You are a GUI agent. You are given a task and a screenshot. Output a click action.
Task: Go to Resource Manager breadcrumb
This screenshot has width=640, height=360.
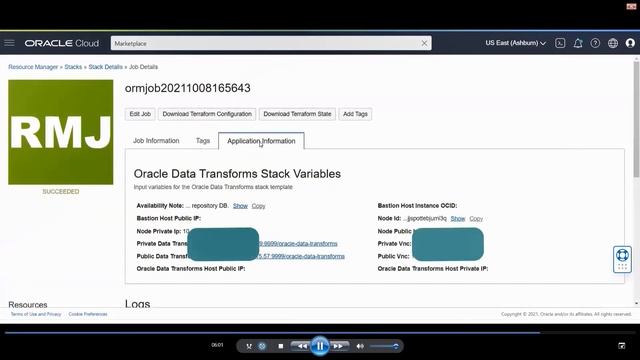[x=33, y=67]
